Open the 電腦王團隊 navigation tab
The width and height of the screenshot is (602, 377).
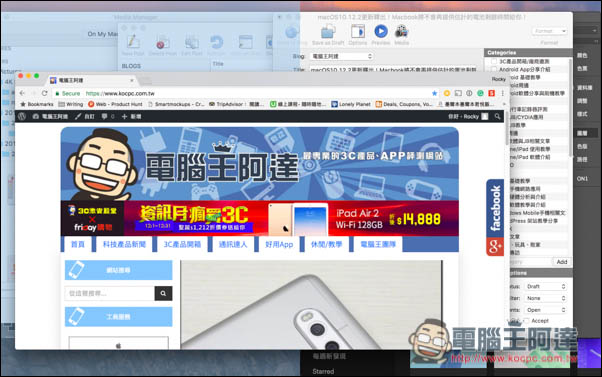(378, 244)
